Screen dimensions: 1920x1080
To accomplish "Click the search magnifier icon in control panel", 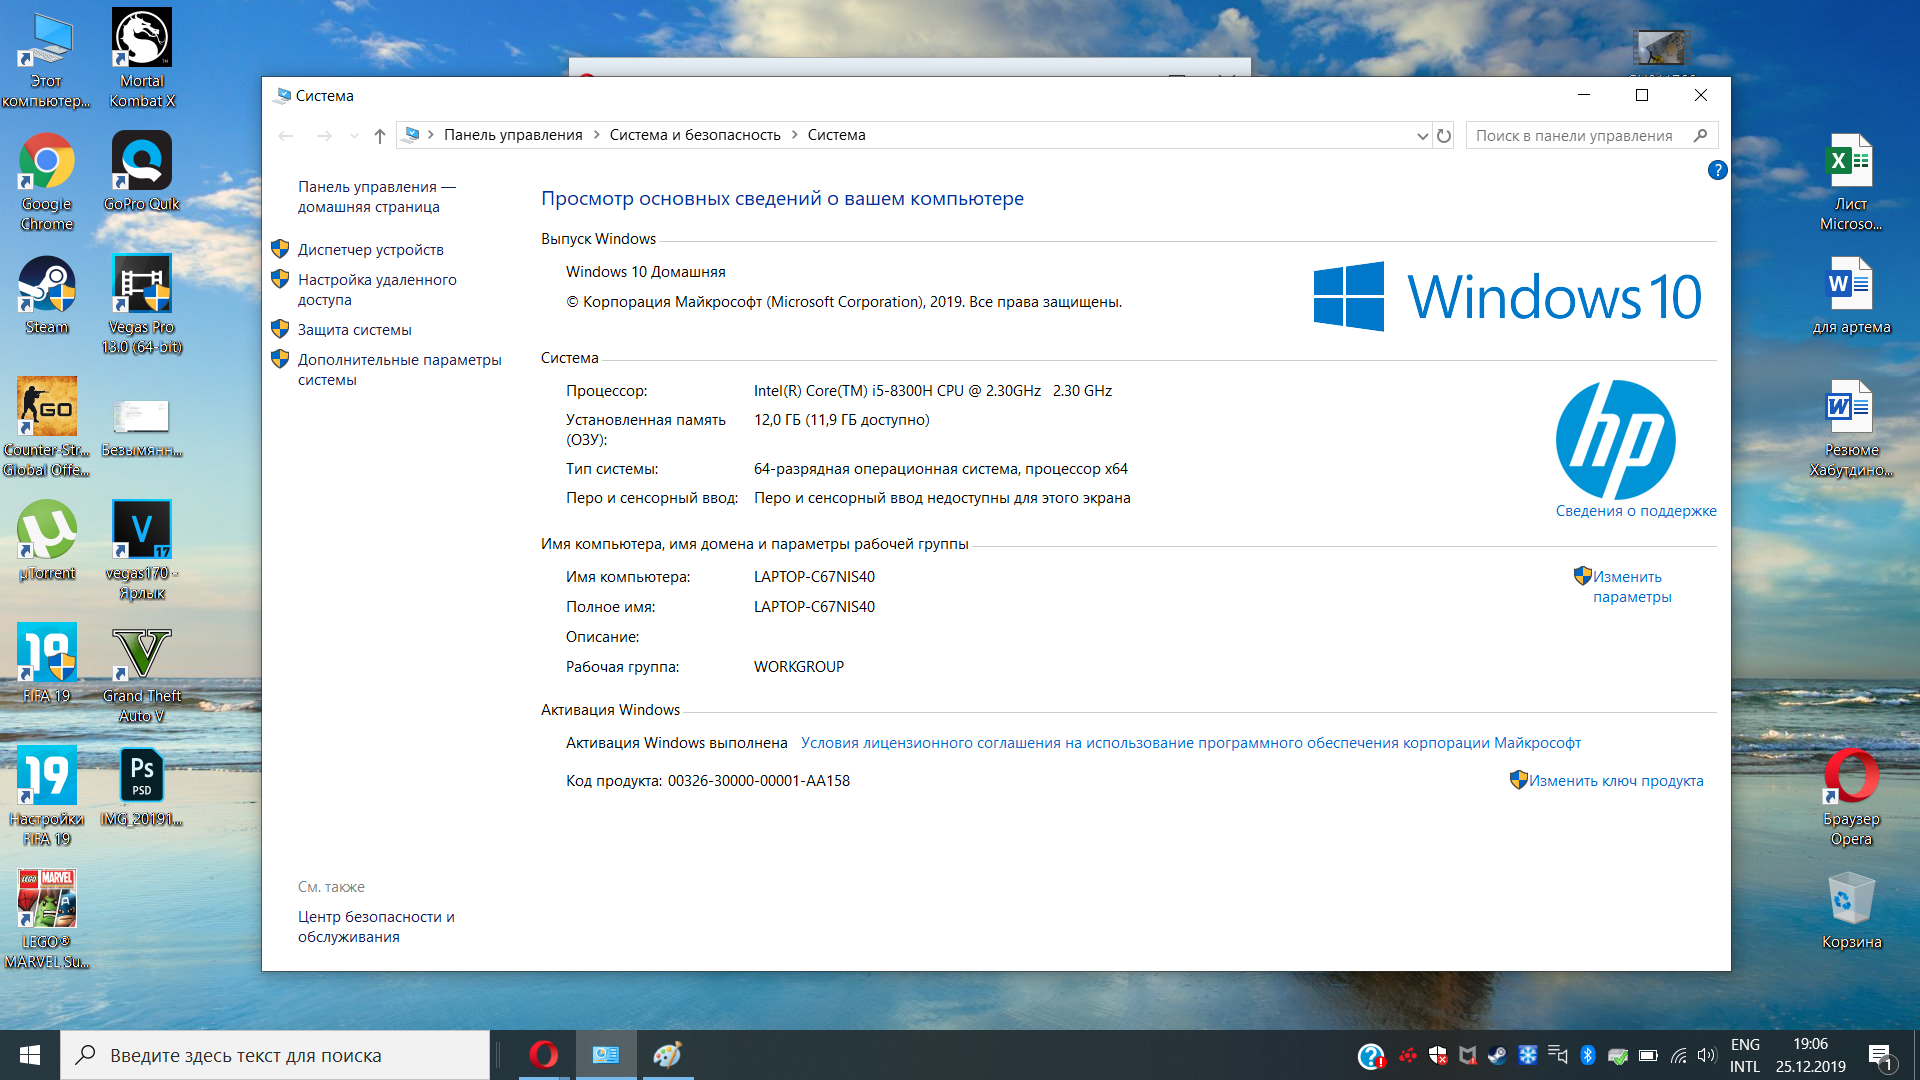I will point(1701,136).
